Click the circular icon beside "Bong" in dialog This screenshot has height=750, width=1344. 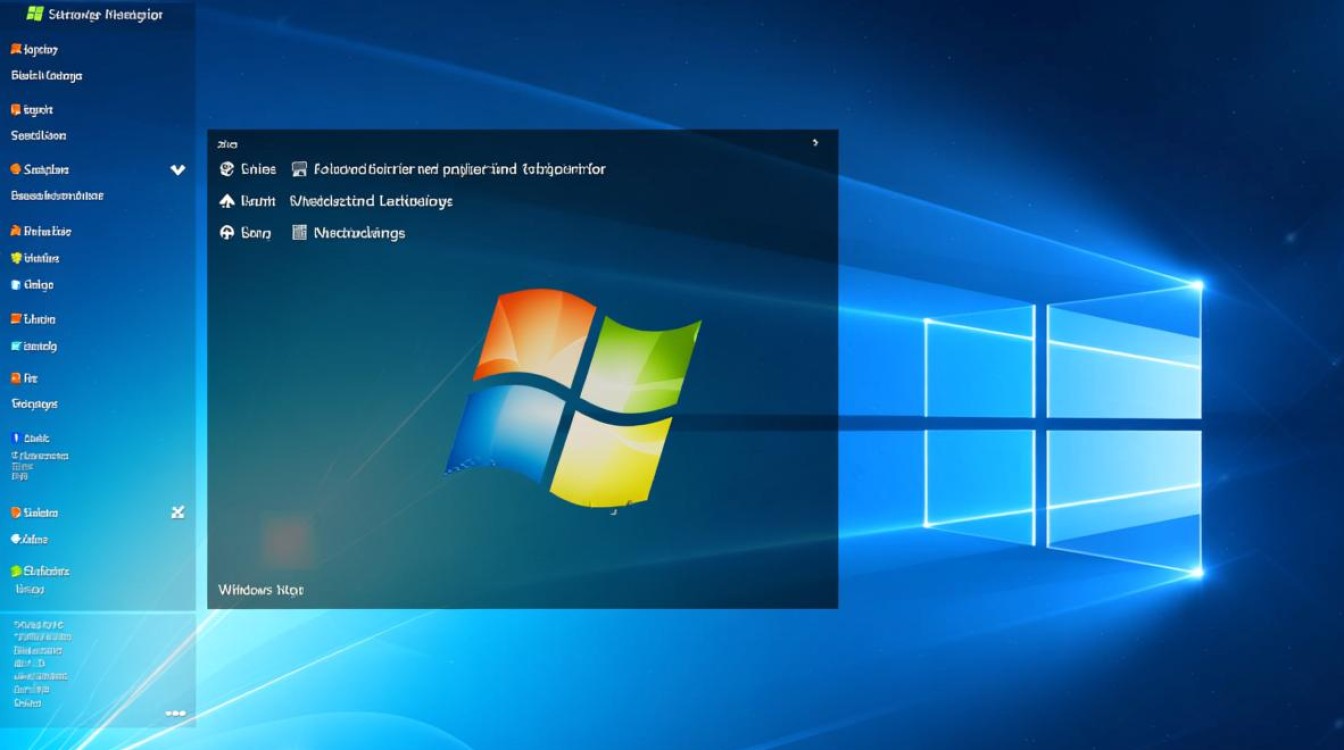227,233
